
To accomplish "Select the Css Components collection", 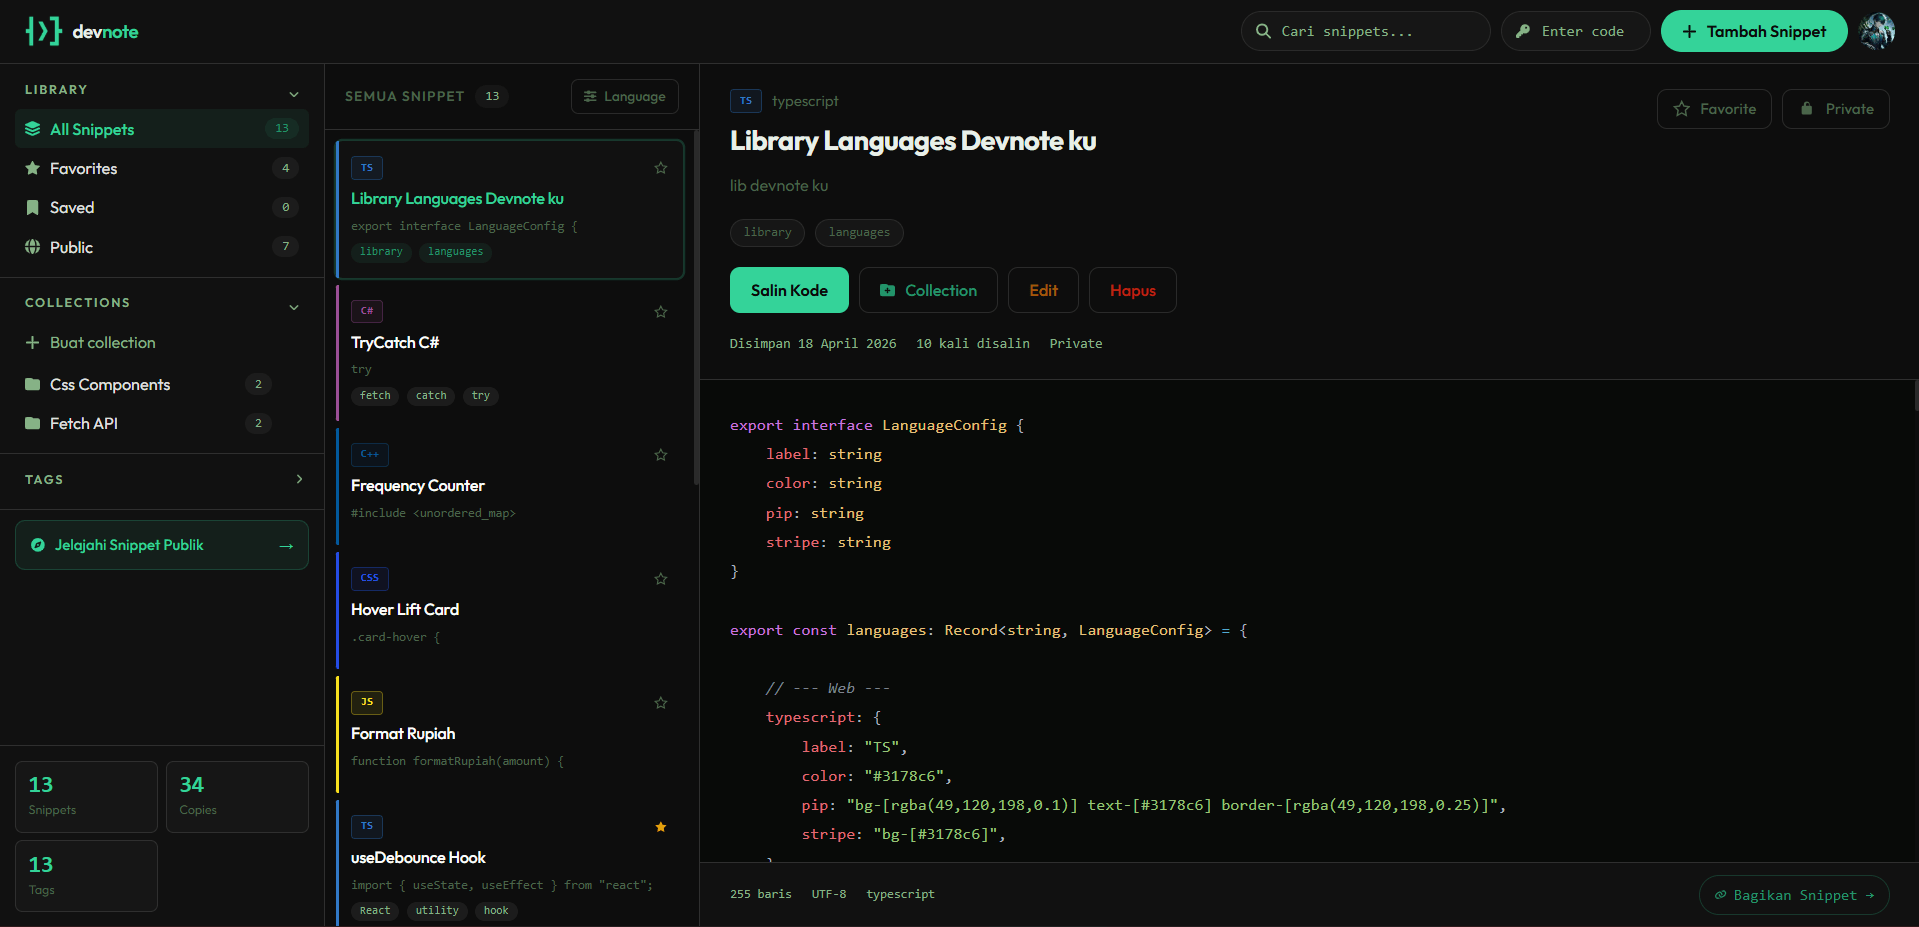I will (110, 385).
